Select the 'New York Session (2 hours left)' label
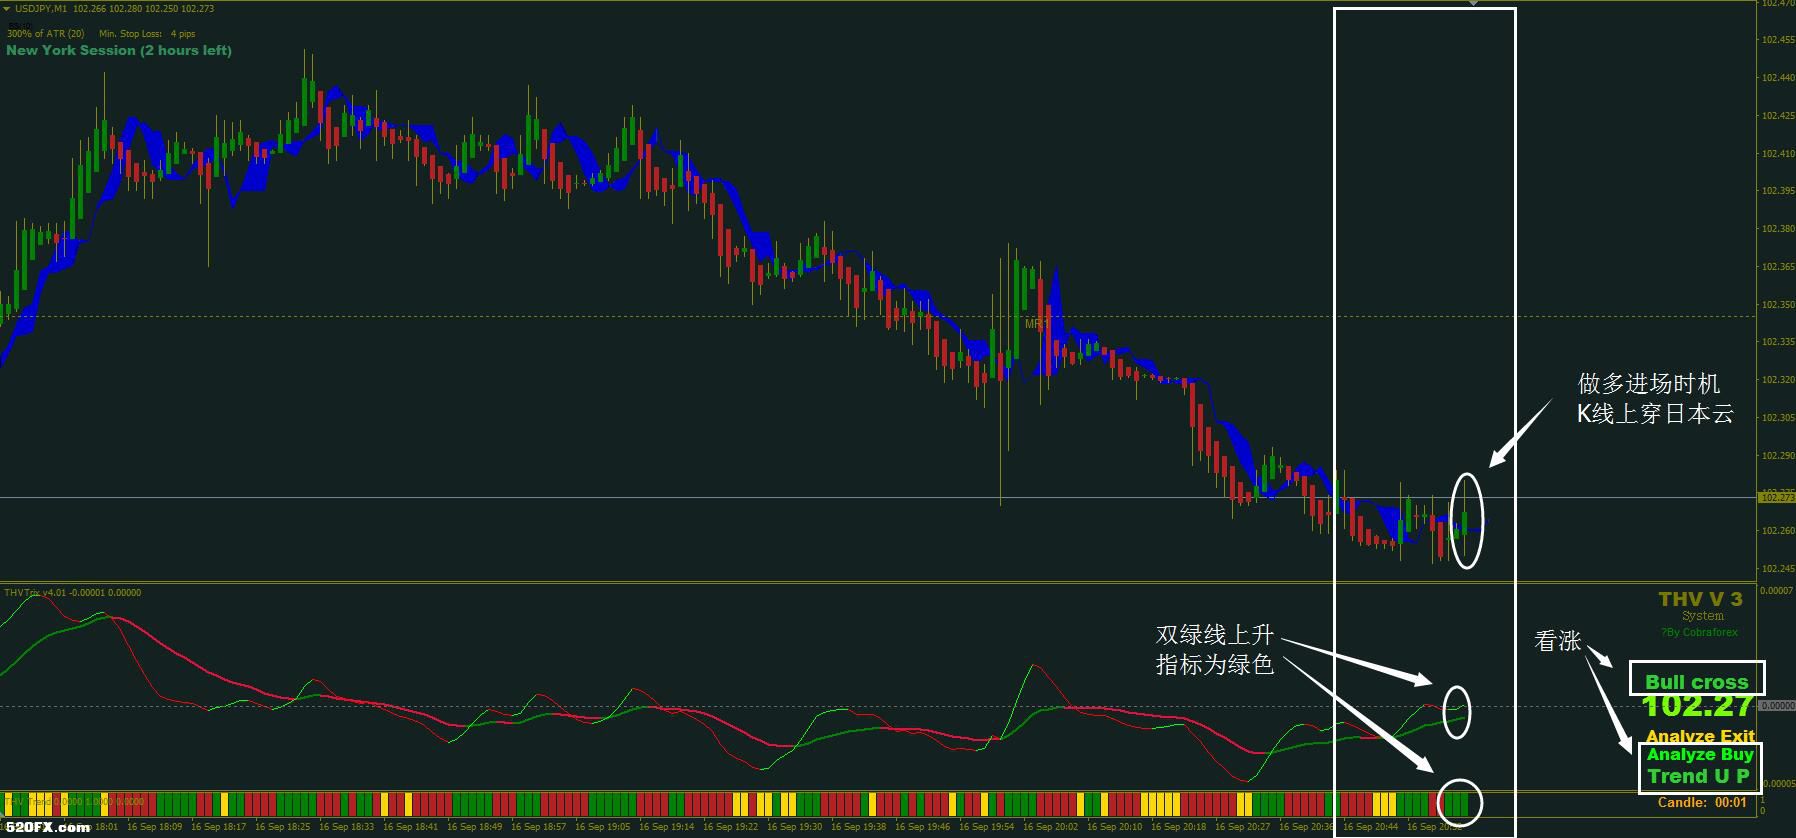 119,50
